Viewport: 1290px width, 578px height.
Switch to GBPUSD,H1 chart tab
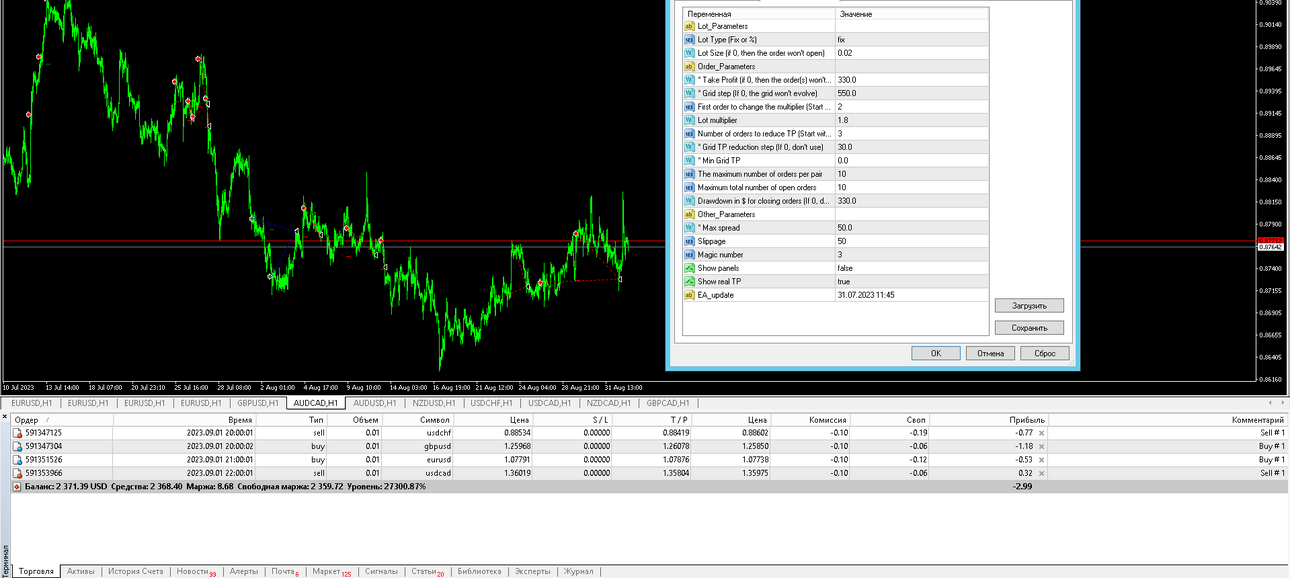point(256,403)
